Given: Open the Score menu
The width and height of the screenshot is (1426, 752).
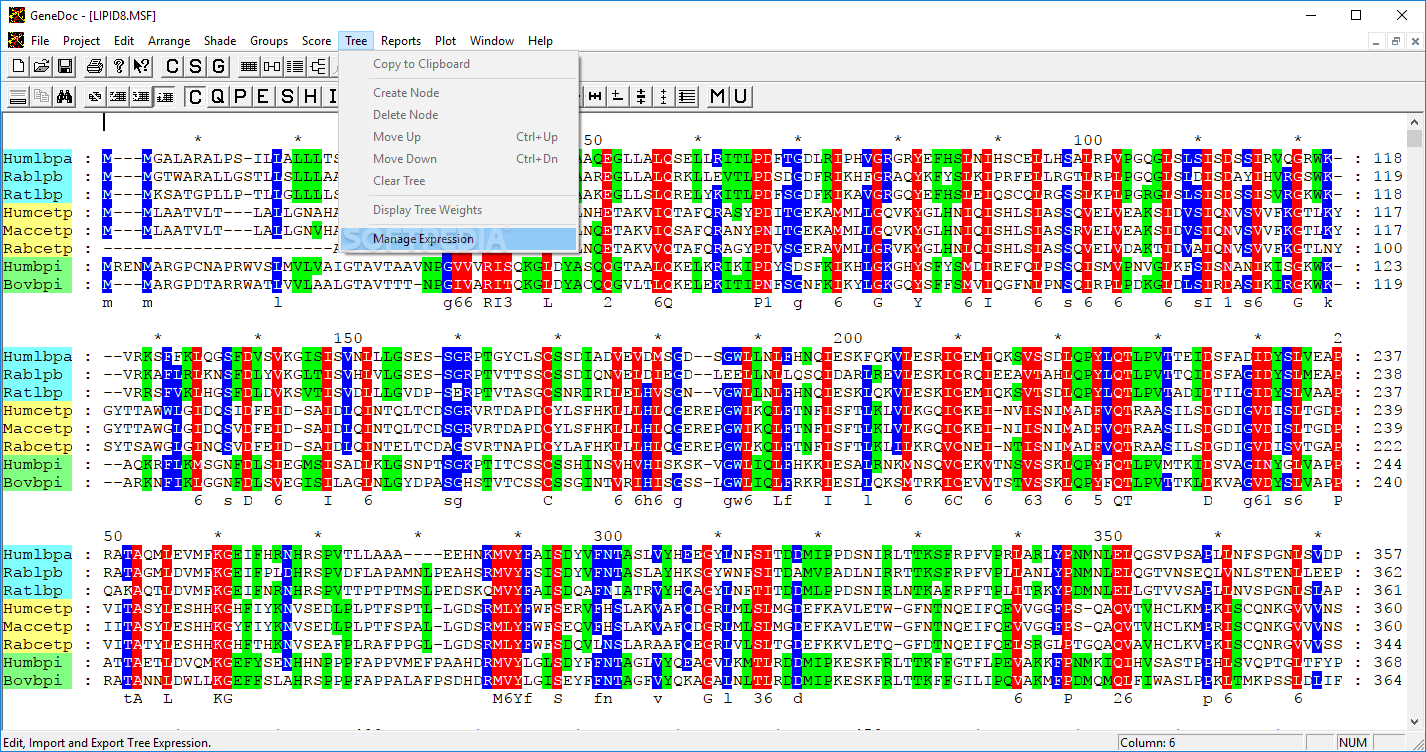Looking at the screenshot, I should click(317, 41).
